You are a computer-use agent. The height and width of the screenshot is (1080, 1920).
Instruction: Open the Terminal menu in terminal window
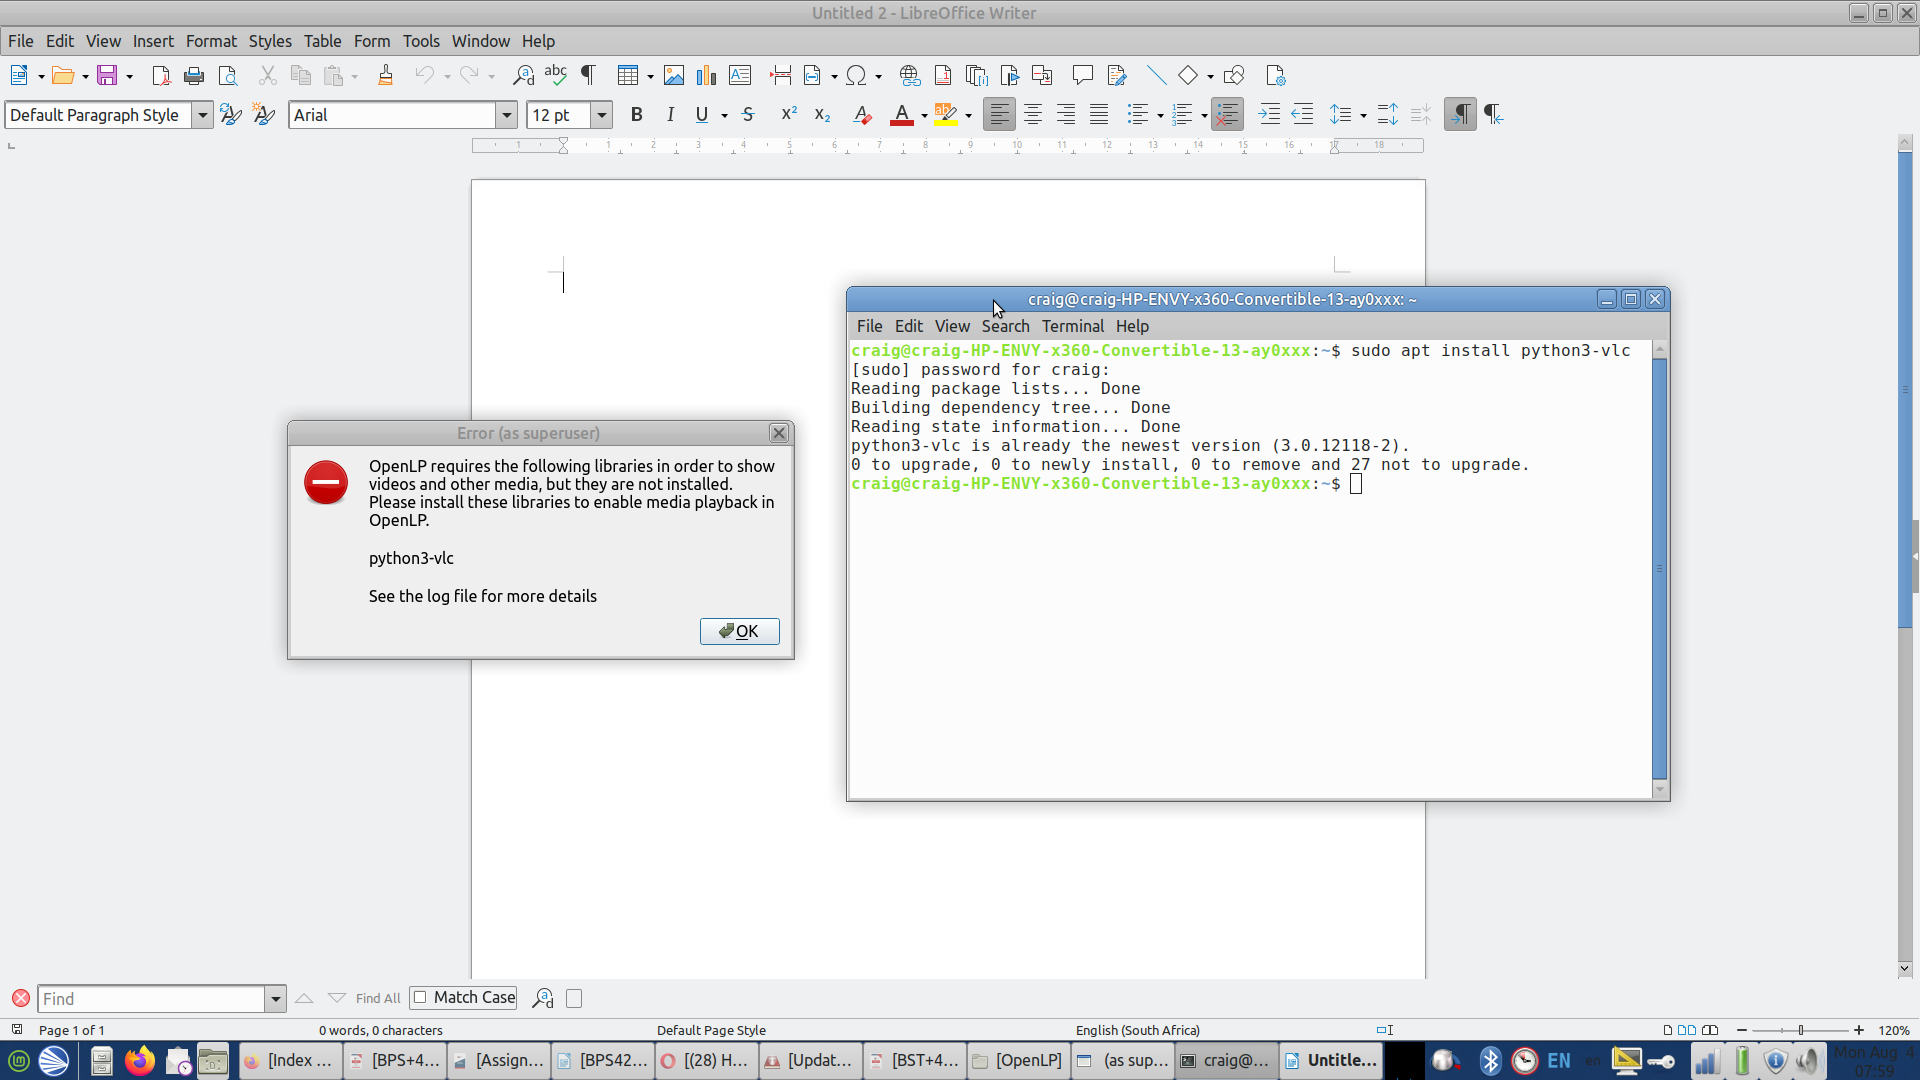(x=1072, y=326)
